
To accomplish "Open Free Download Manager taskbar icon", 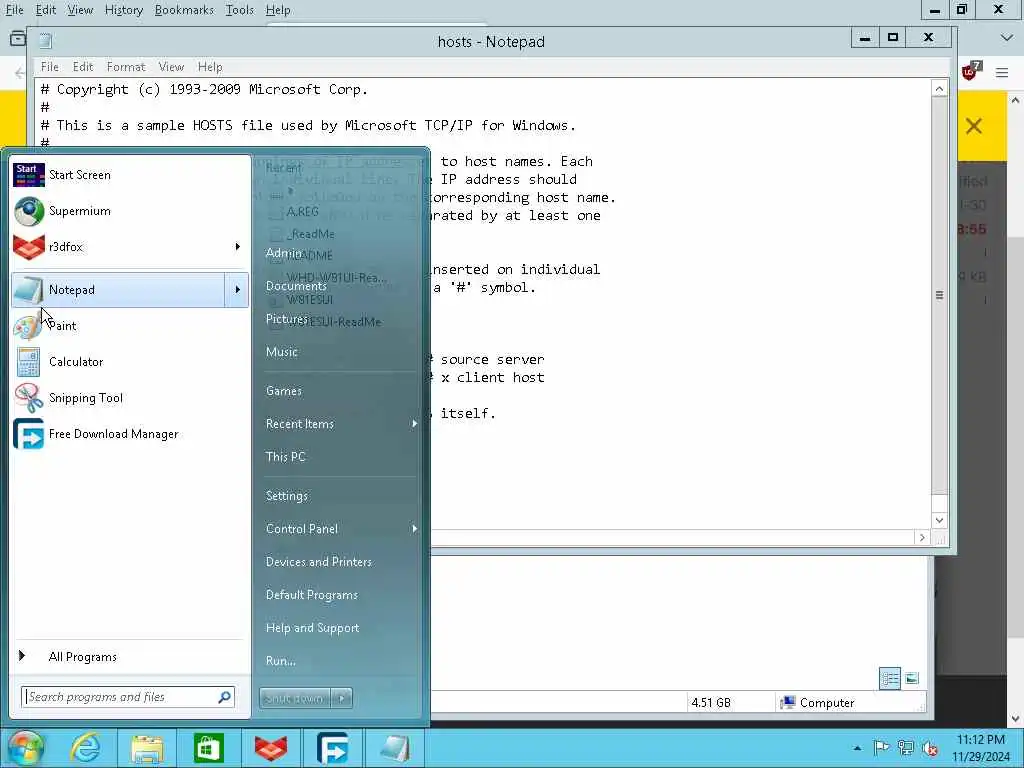I will click(332, 748).
